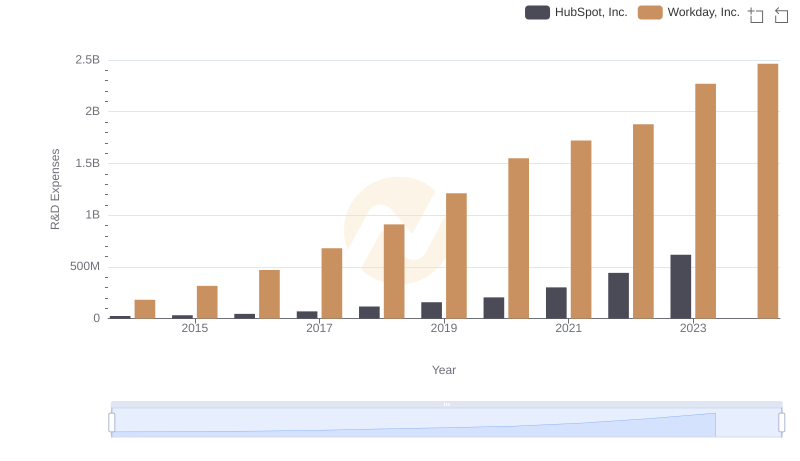Click the 2019 x-axis label
800x461 pixels.
click(443, 328)
